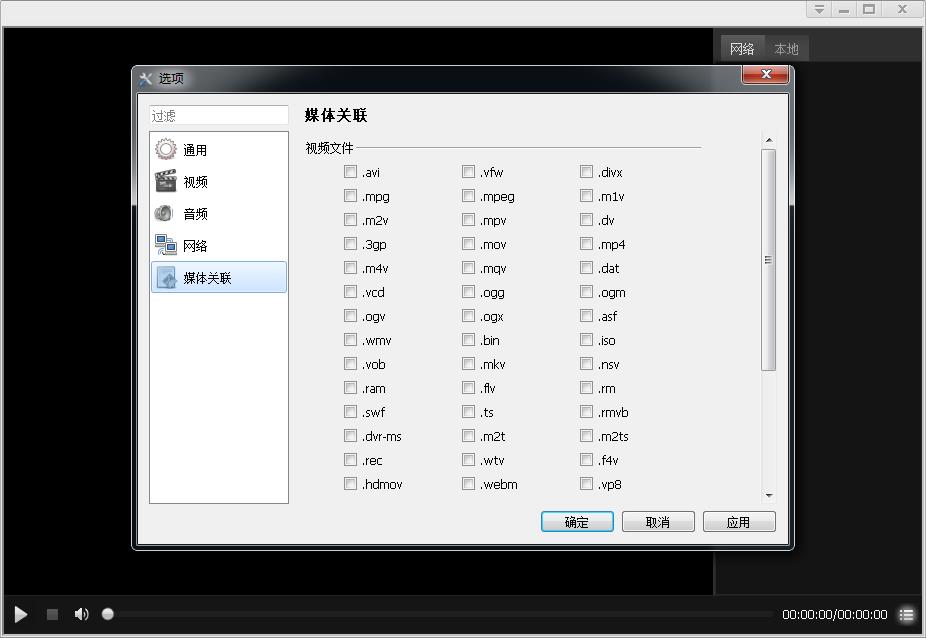Enable the .m1v checkbox
Image resolution: width=926 pixels, height=638 pixels.
tap(586, 196)
